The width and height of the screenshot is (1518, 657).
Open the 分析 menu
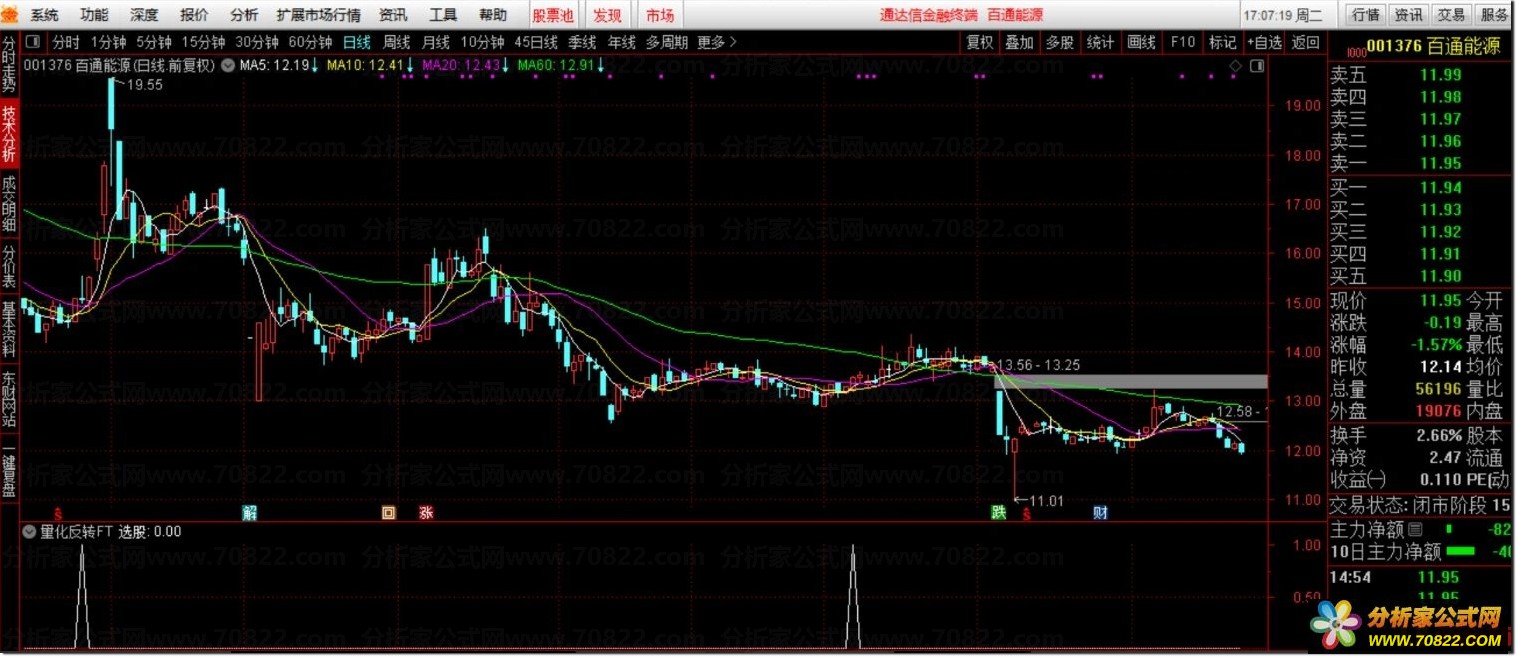(x=244, y=15)
